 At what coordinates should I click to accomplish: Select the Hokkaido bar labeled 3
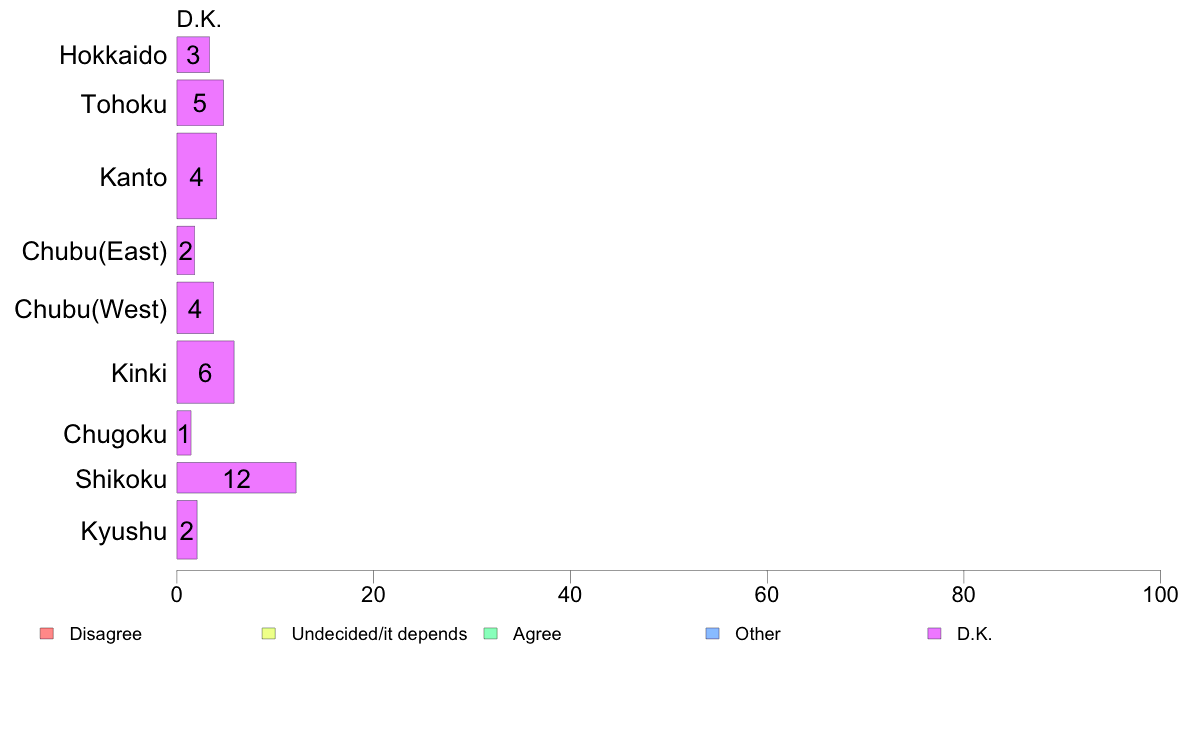(x=193, y=55)
